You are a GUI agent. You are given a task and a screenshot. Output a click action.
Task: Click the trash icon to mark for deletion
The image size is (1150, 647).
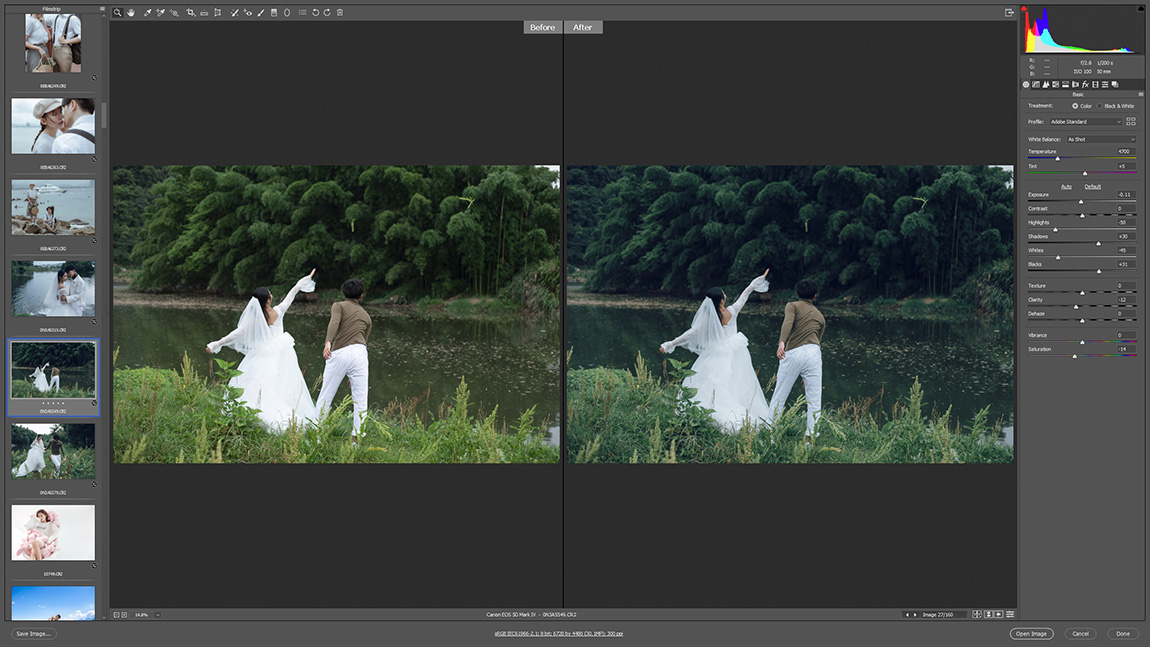340,13
